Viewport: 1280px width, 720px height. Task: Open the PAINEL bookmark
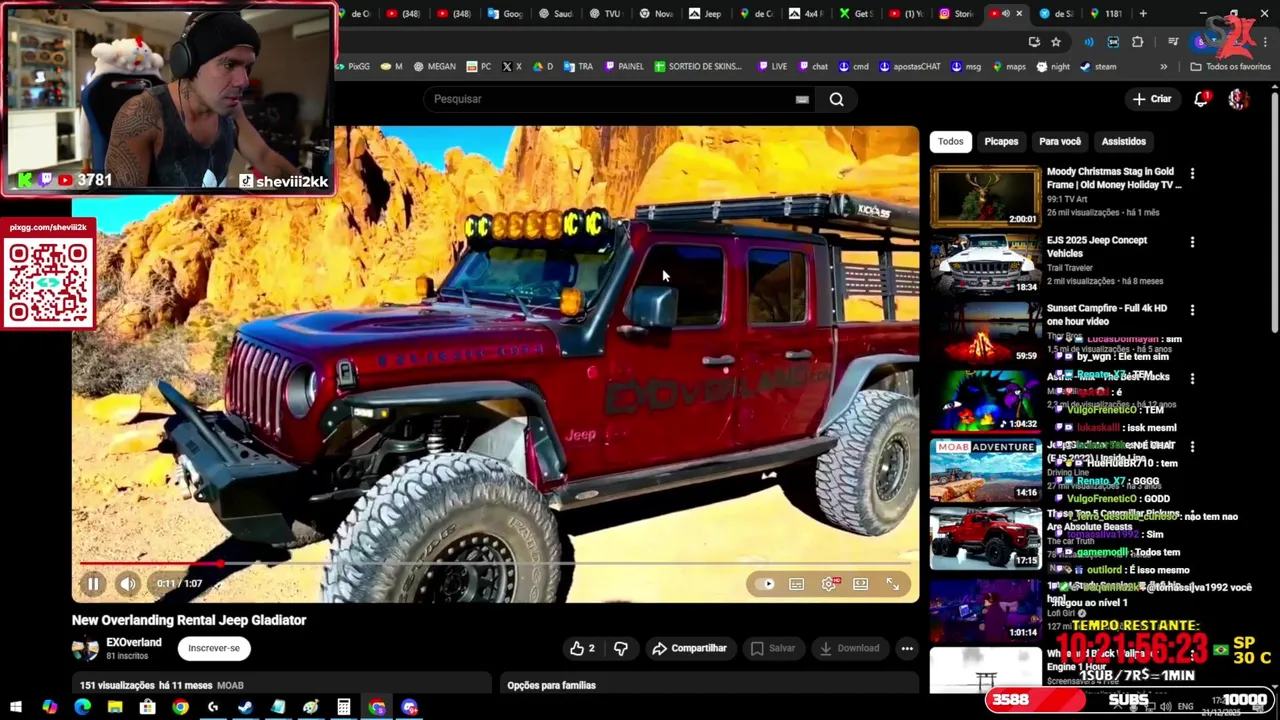(624, 66)
